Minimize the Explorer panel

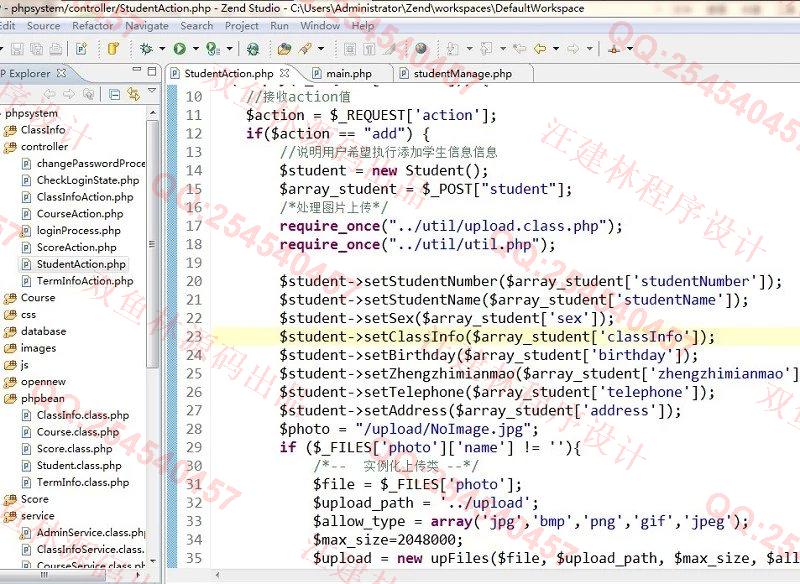coord(136,70)
